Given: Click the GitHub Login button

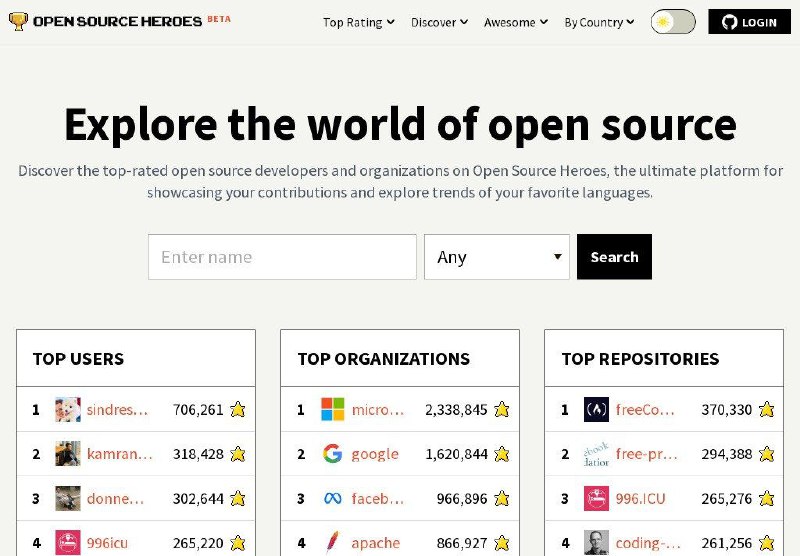Looking at the screenshot, I should (x=749, y=22).
